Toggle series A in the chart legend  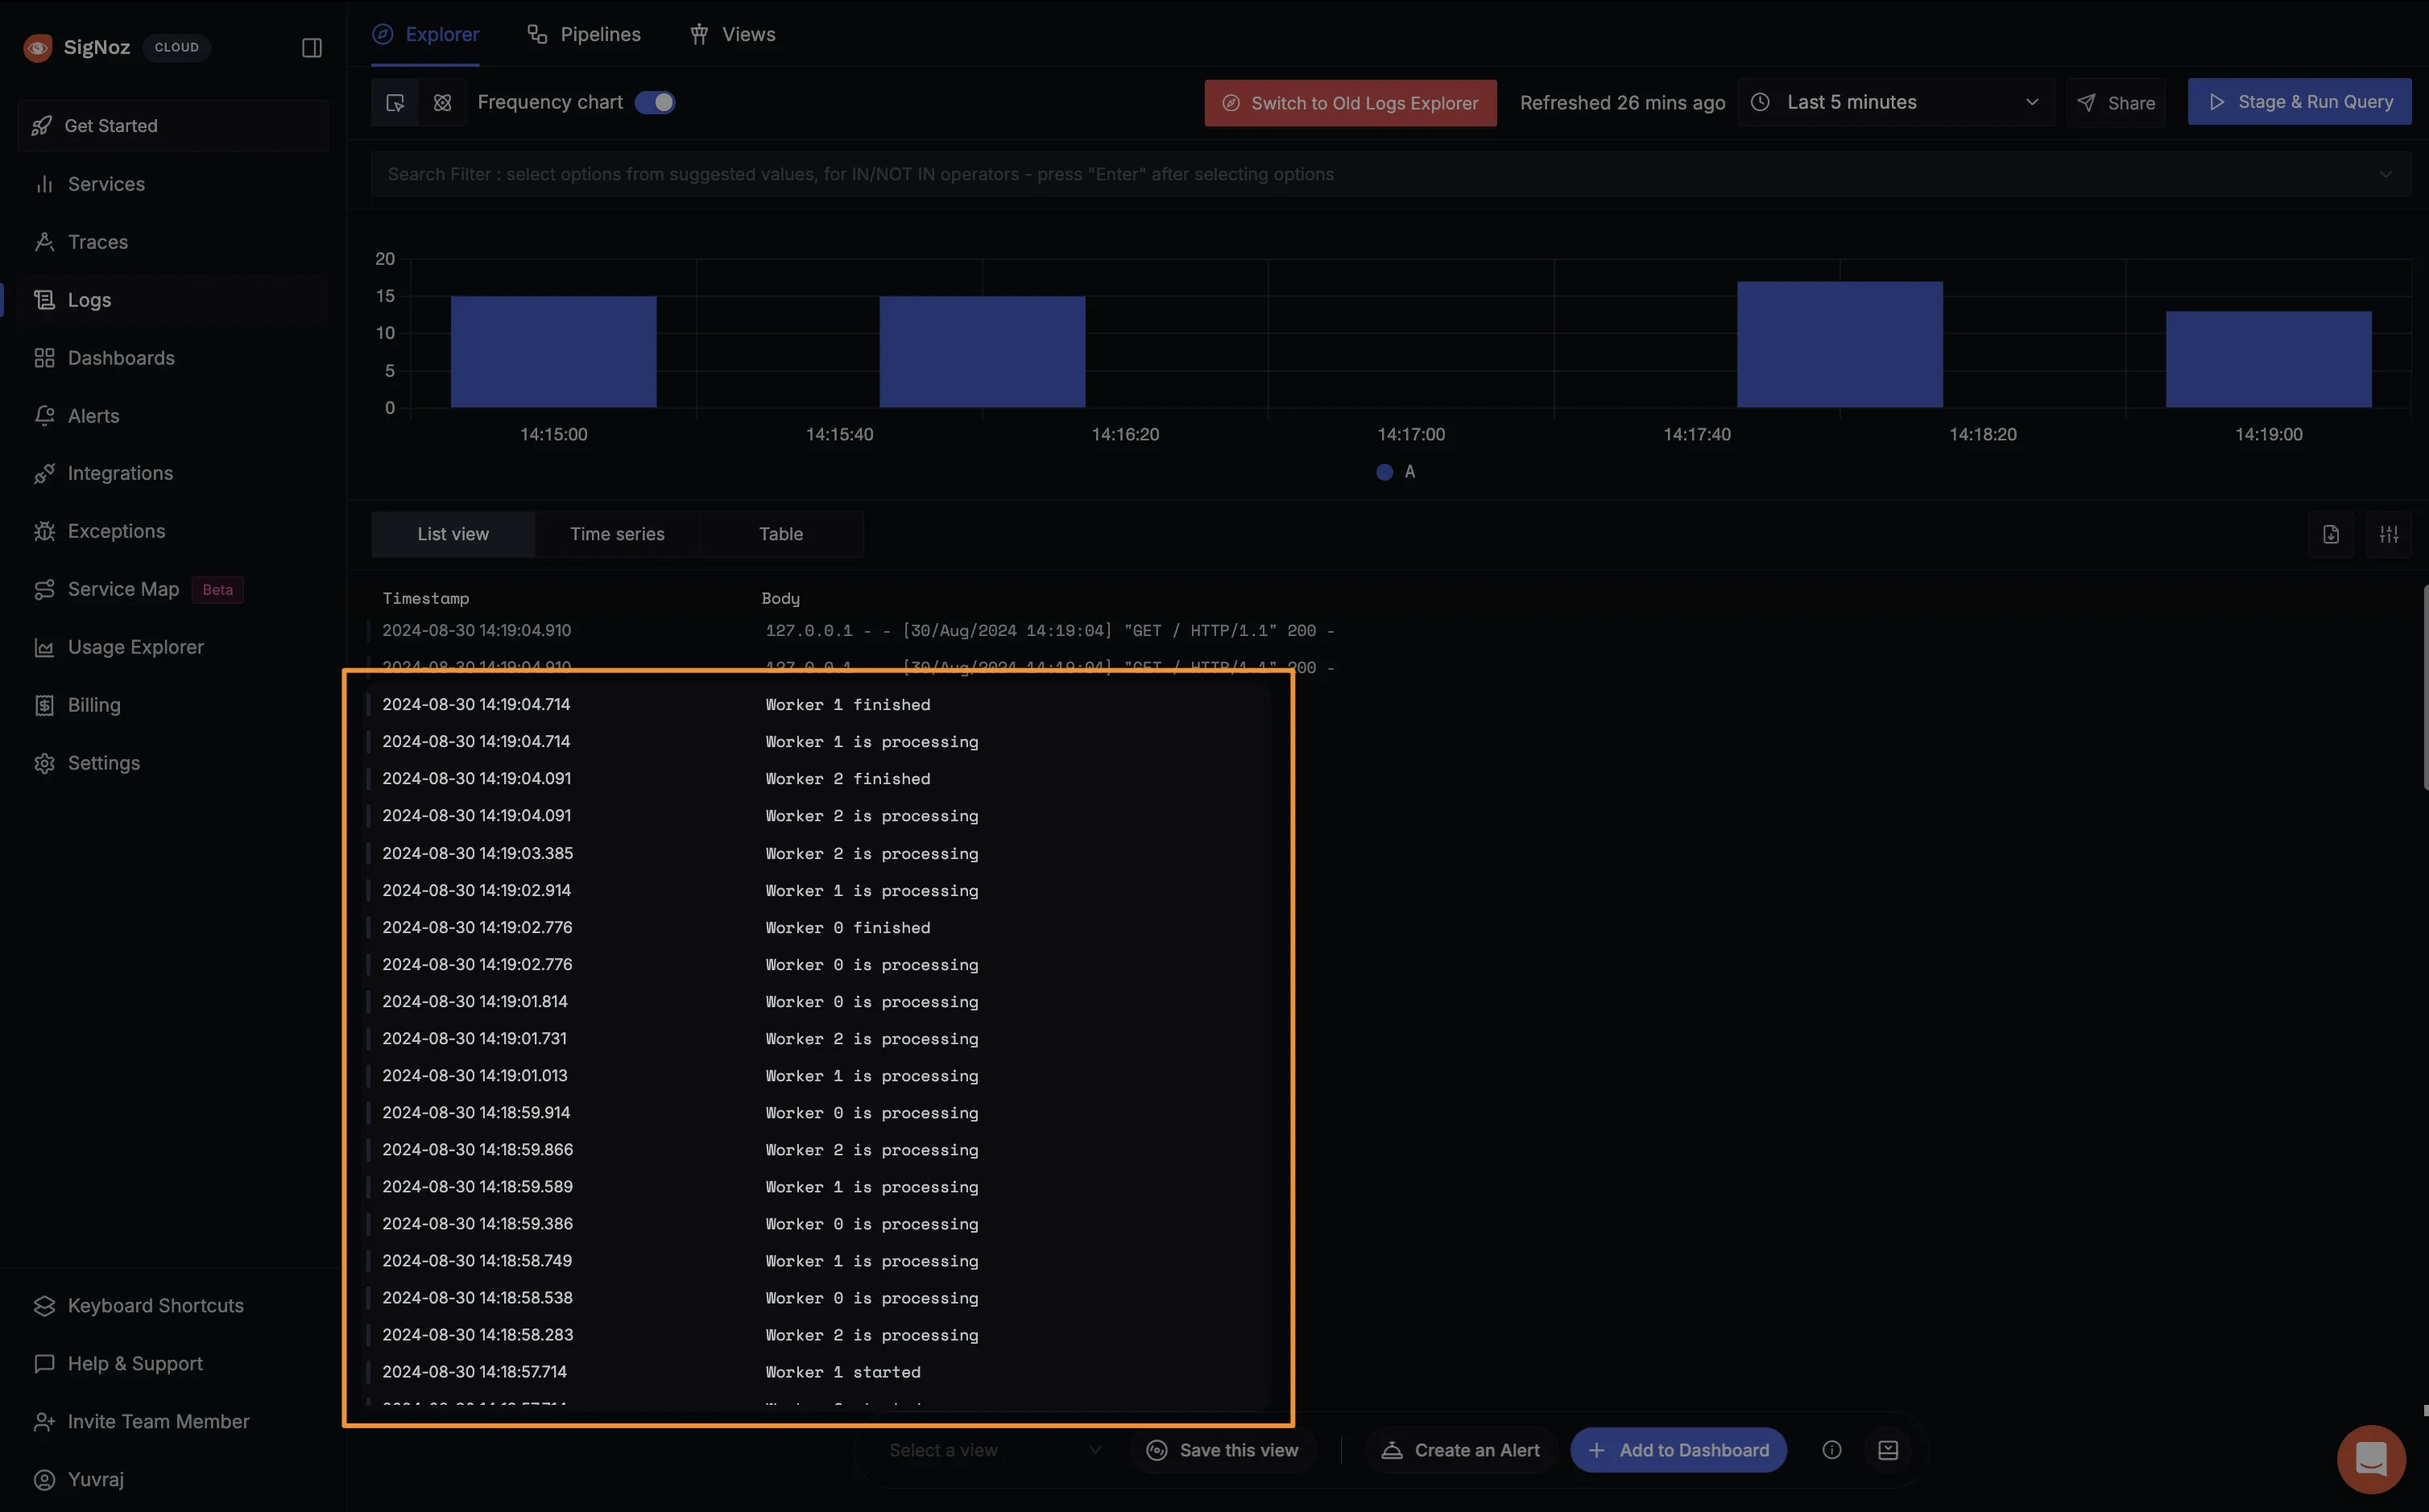(x=1396, y=472)
